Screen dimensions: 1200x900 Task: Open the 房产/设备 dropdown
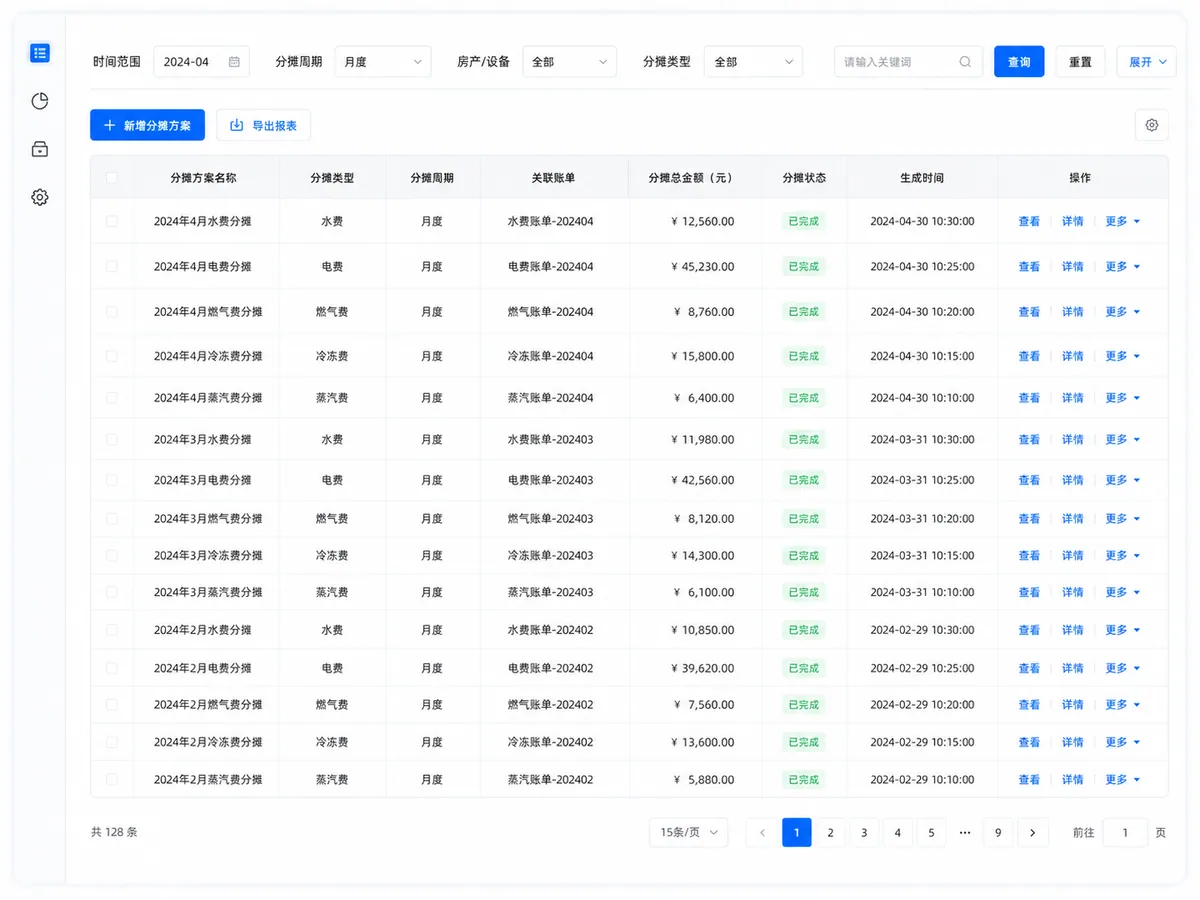[569, 62]
